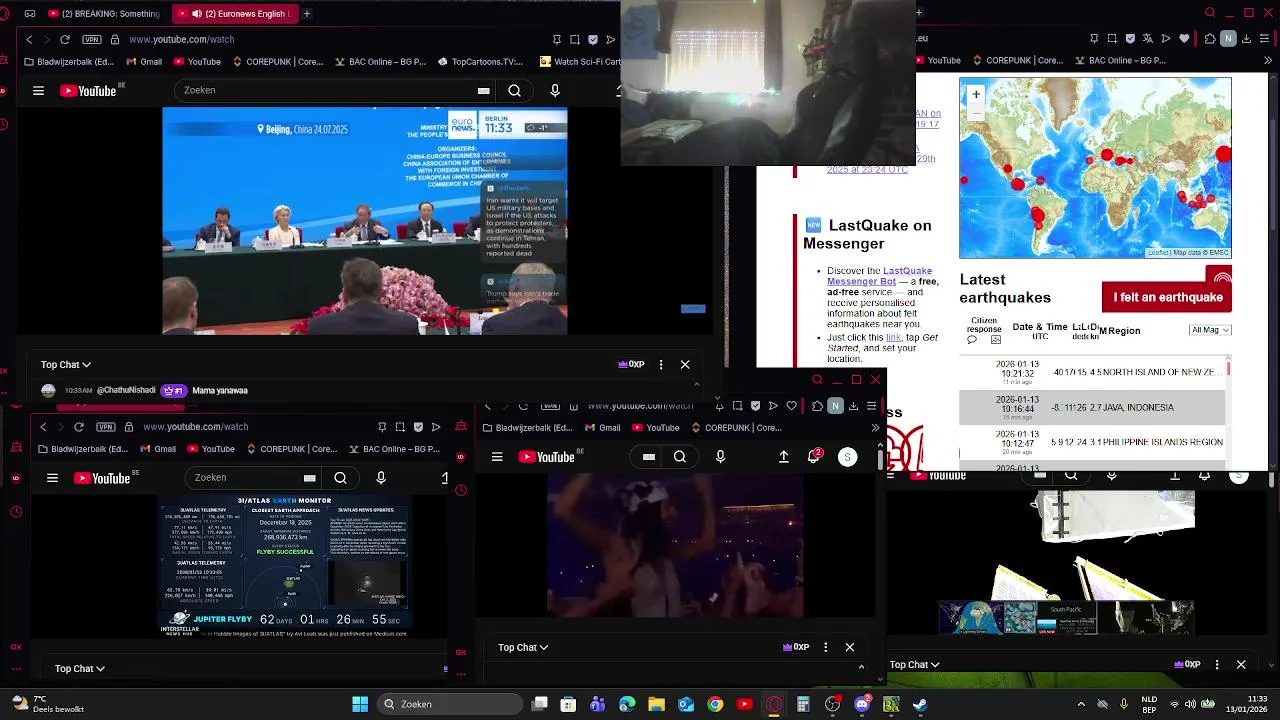Zoom in on the earthquake map

(x=976, y=94)
